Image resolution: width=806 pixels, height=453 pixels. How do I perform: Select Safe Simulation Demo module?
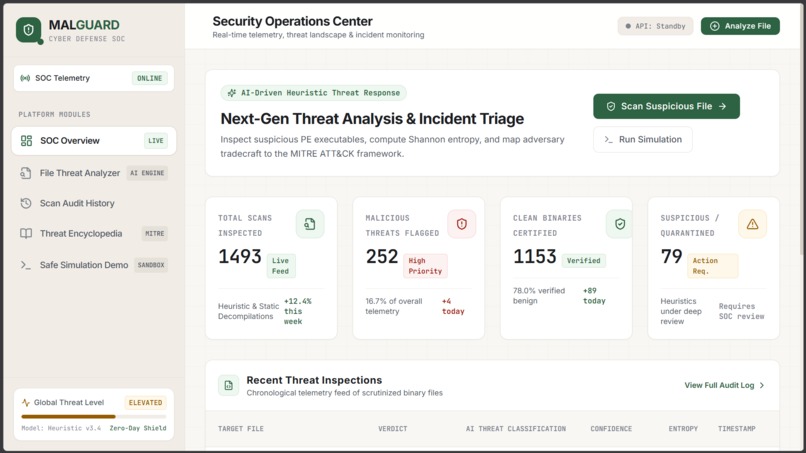94,265
